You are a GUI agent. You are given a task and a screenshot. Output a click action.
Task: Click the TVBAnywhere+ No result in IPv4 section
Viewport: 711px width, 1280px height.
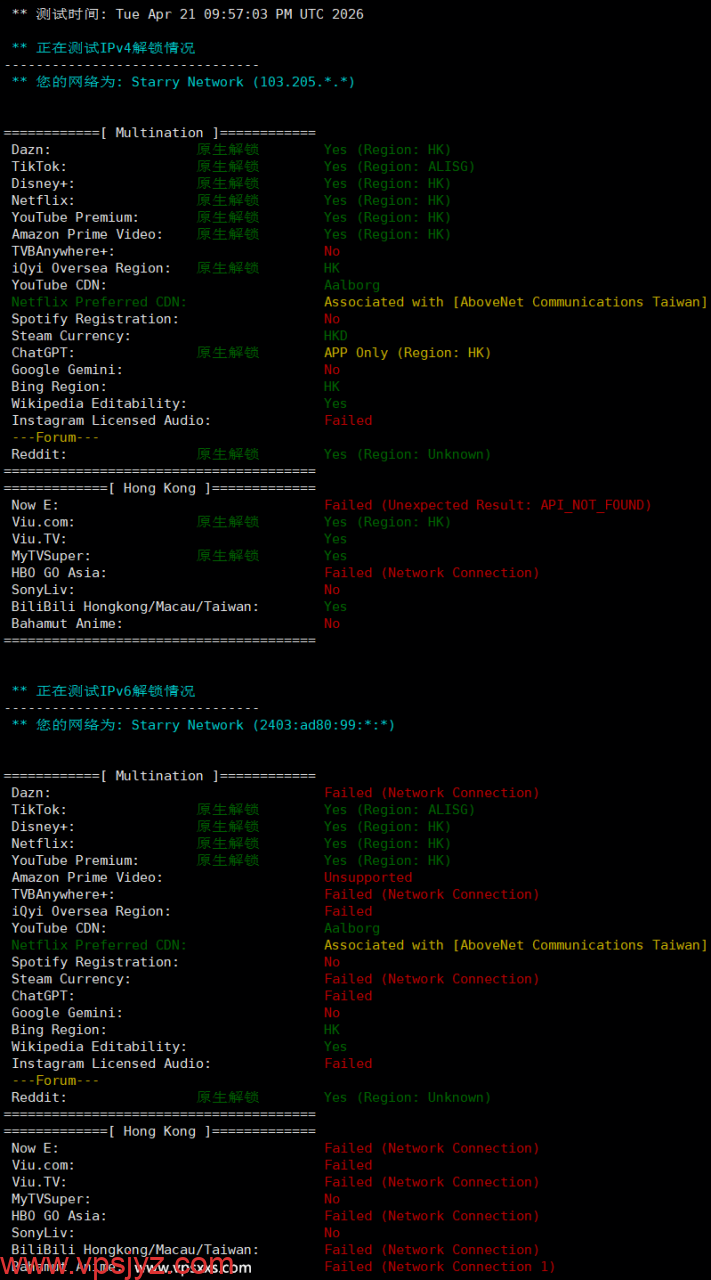point(331,251)
